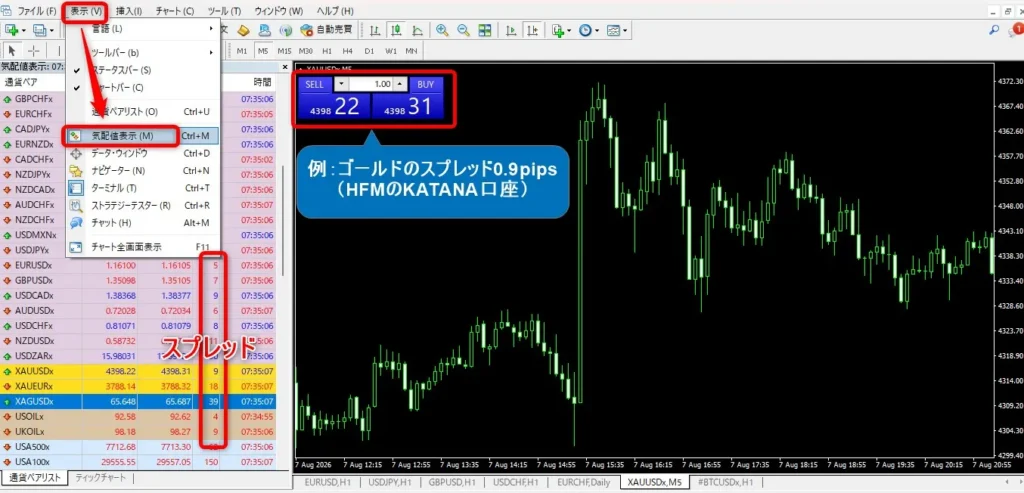This screenshot has height=493, width=1024.
Task: Select the crosshair tool
Action: (35, 50)
